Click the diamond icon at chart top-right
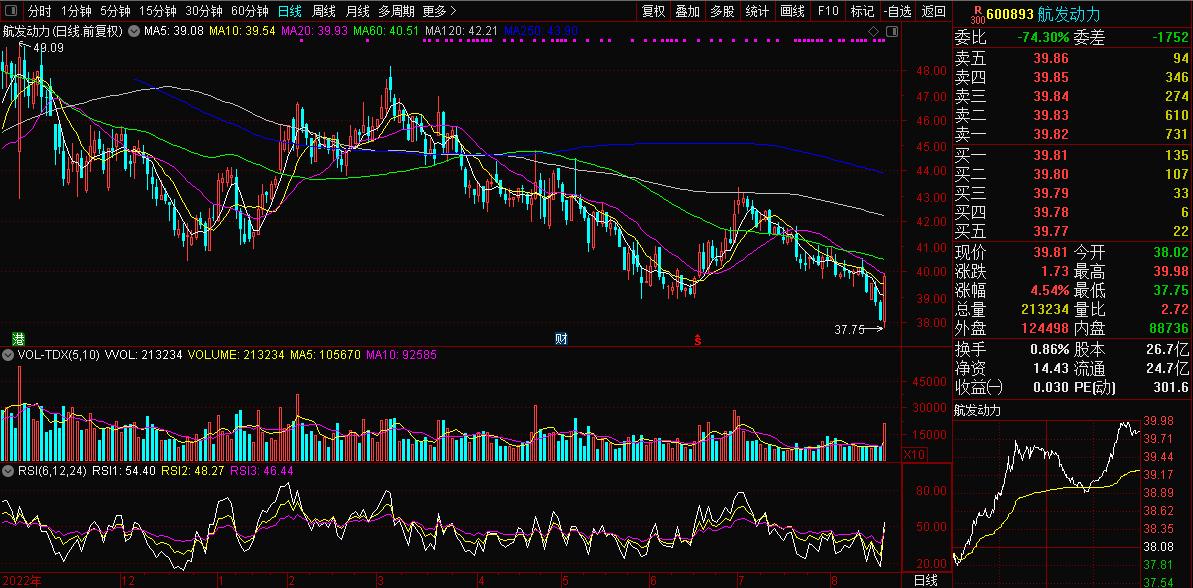1193x588 pixels. (873, 32)
